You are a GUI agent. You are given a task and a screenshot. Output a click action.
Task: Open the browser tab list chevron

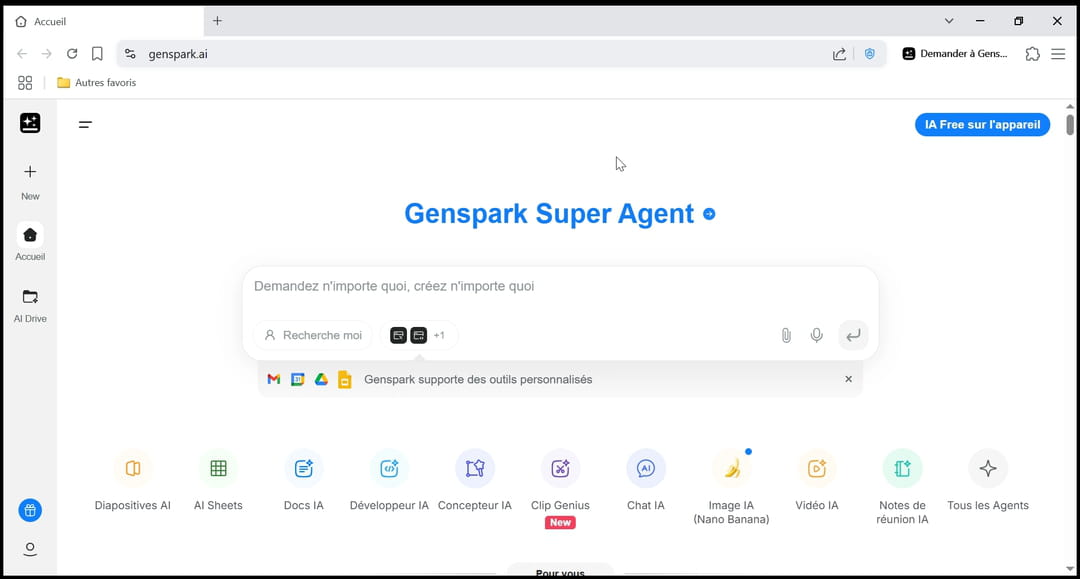(949, 21)
